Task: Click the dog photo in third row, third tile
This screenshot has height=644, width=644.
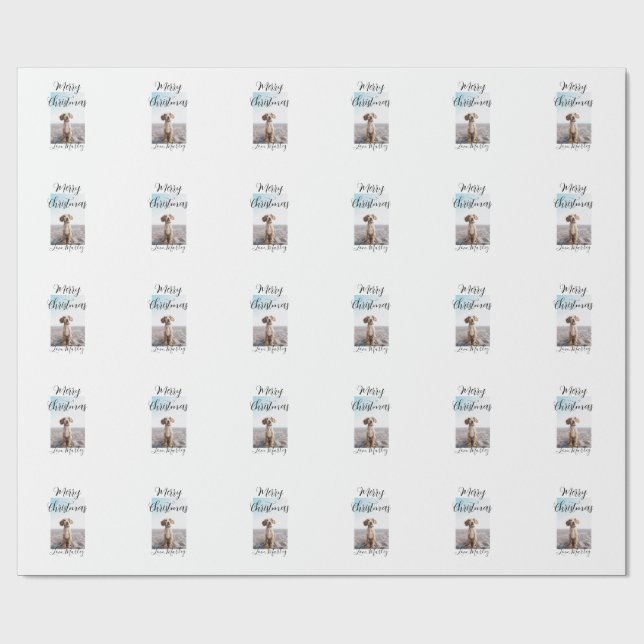Action: 268,327
